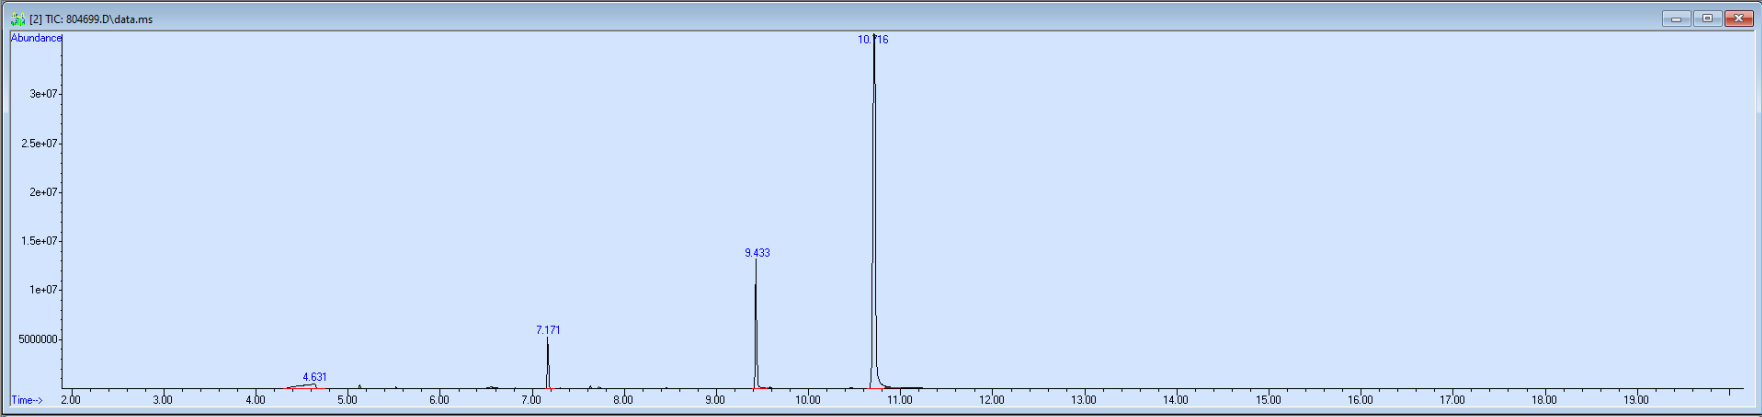Maximize the TIC chromatogram window
The image size is (1762, 417).
(x=1707, y=18)
